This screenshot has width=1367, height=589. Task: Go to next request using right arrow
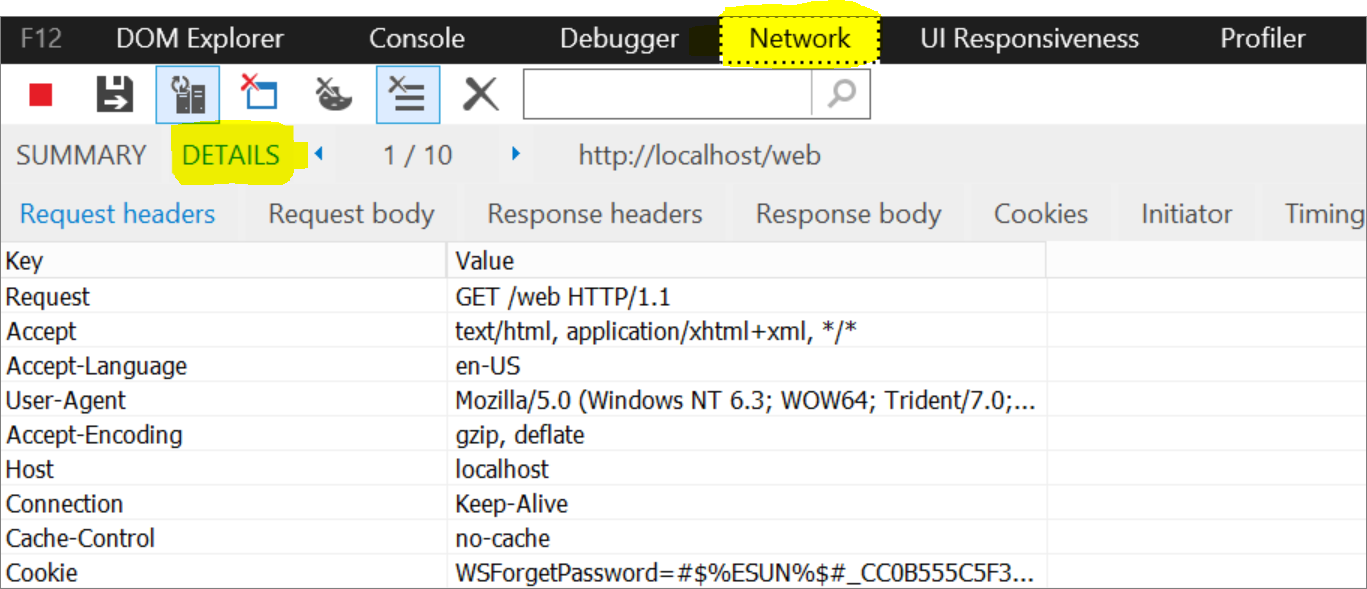(516, 154)
